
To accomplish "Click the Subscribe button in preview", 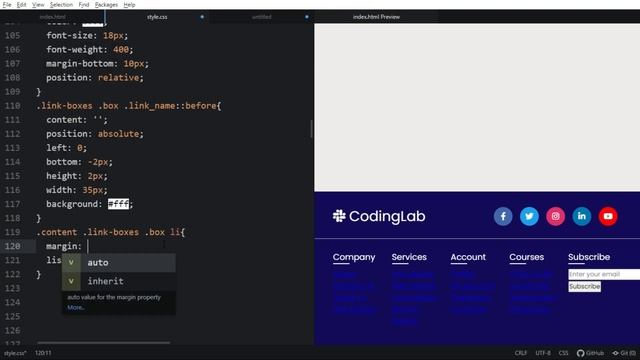I will click(584, 287).
